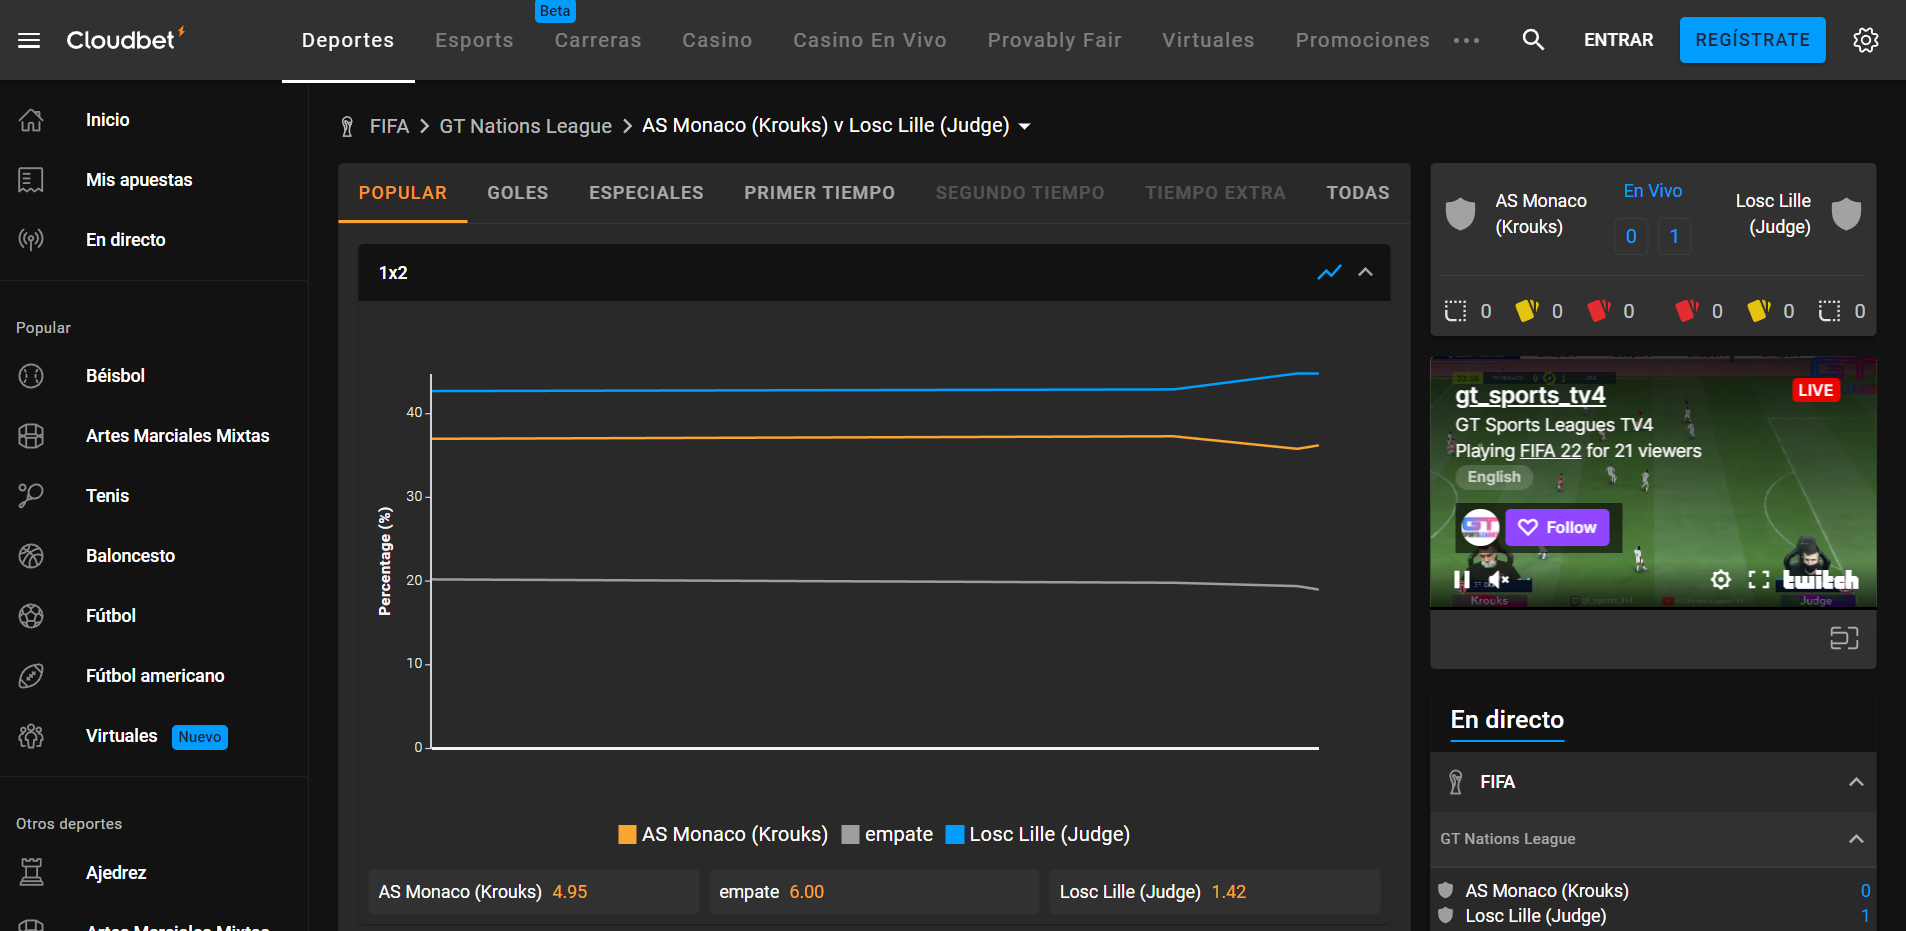The image size is (1906, 931).
Task: Open the Promociones navigation item
Action: (1363, 40)
